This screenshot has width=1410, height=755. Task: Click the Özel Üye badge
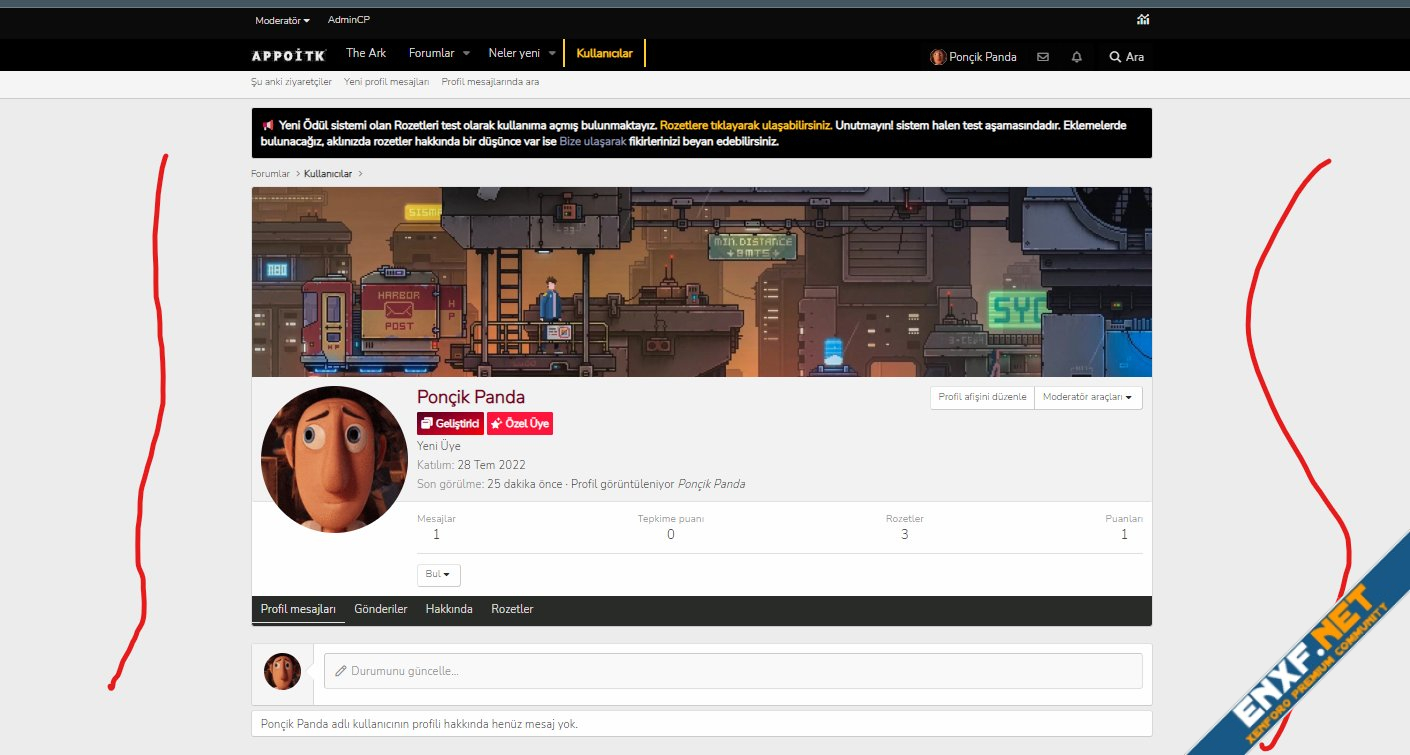pyautogui.click(x=519, y=424)
